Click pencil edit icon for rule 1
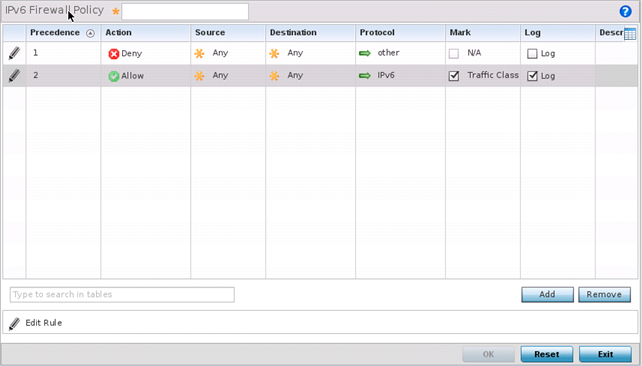 pyautogui.click(x=14, y=53)
